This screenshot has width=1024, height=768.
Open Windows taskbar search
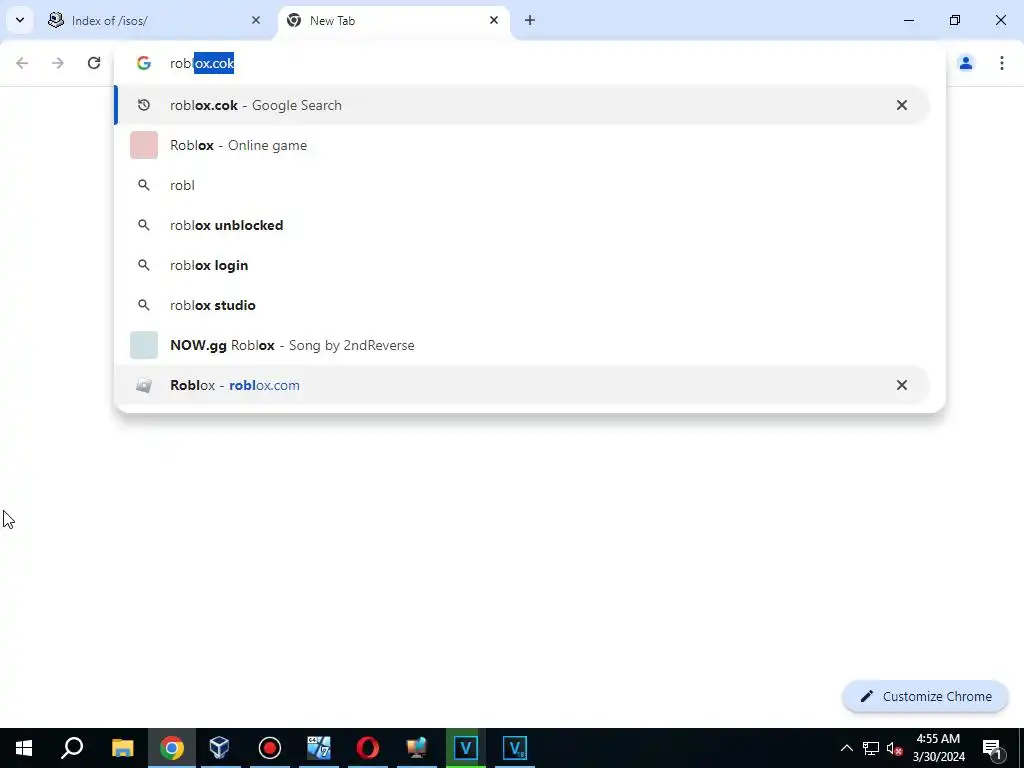coord(72,748)
